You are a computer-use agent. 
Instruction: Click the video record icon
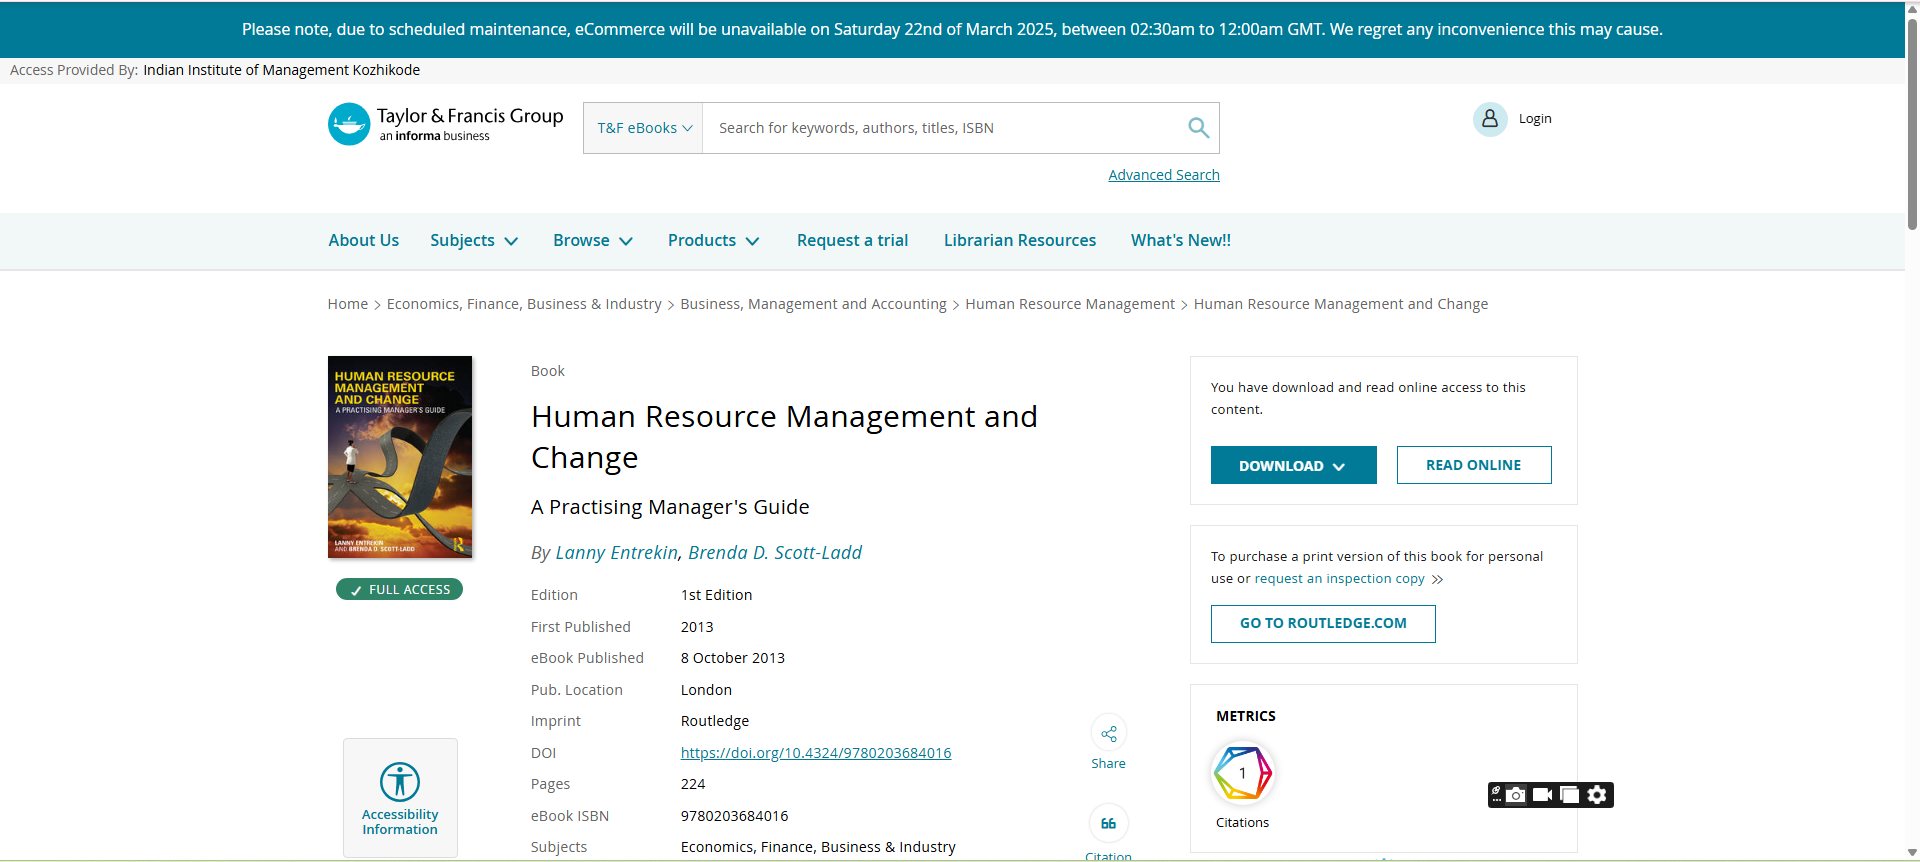[1543, 795]
